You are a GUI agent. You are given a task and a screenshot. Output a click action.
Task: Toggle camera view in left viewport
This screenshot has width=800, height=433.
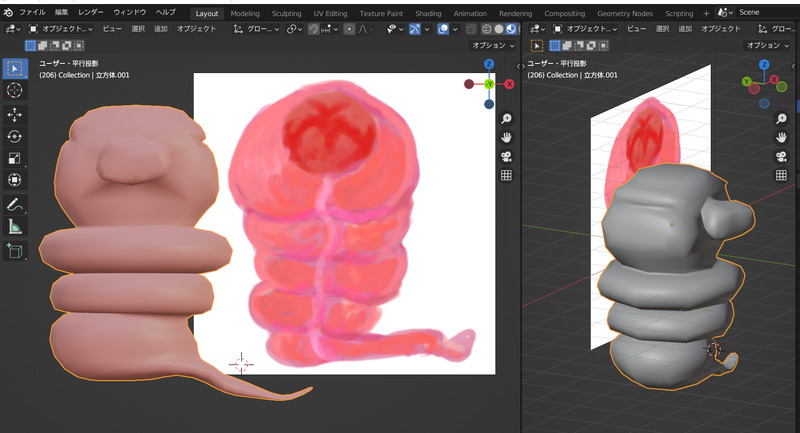[x=506, y=157]
